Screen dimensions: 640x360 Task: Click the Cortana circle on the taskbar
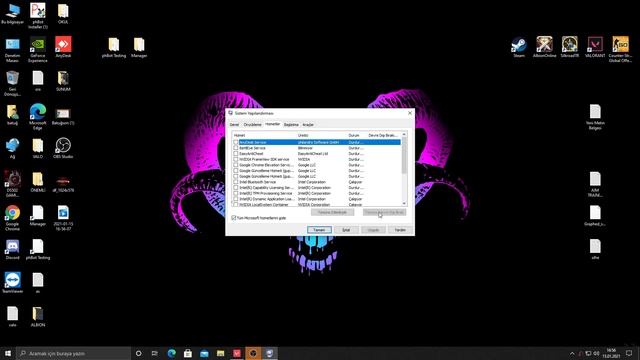138,353
